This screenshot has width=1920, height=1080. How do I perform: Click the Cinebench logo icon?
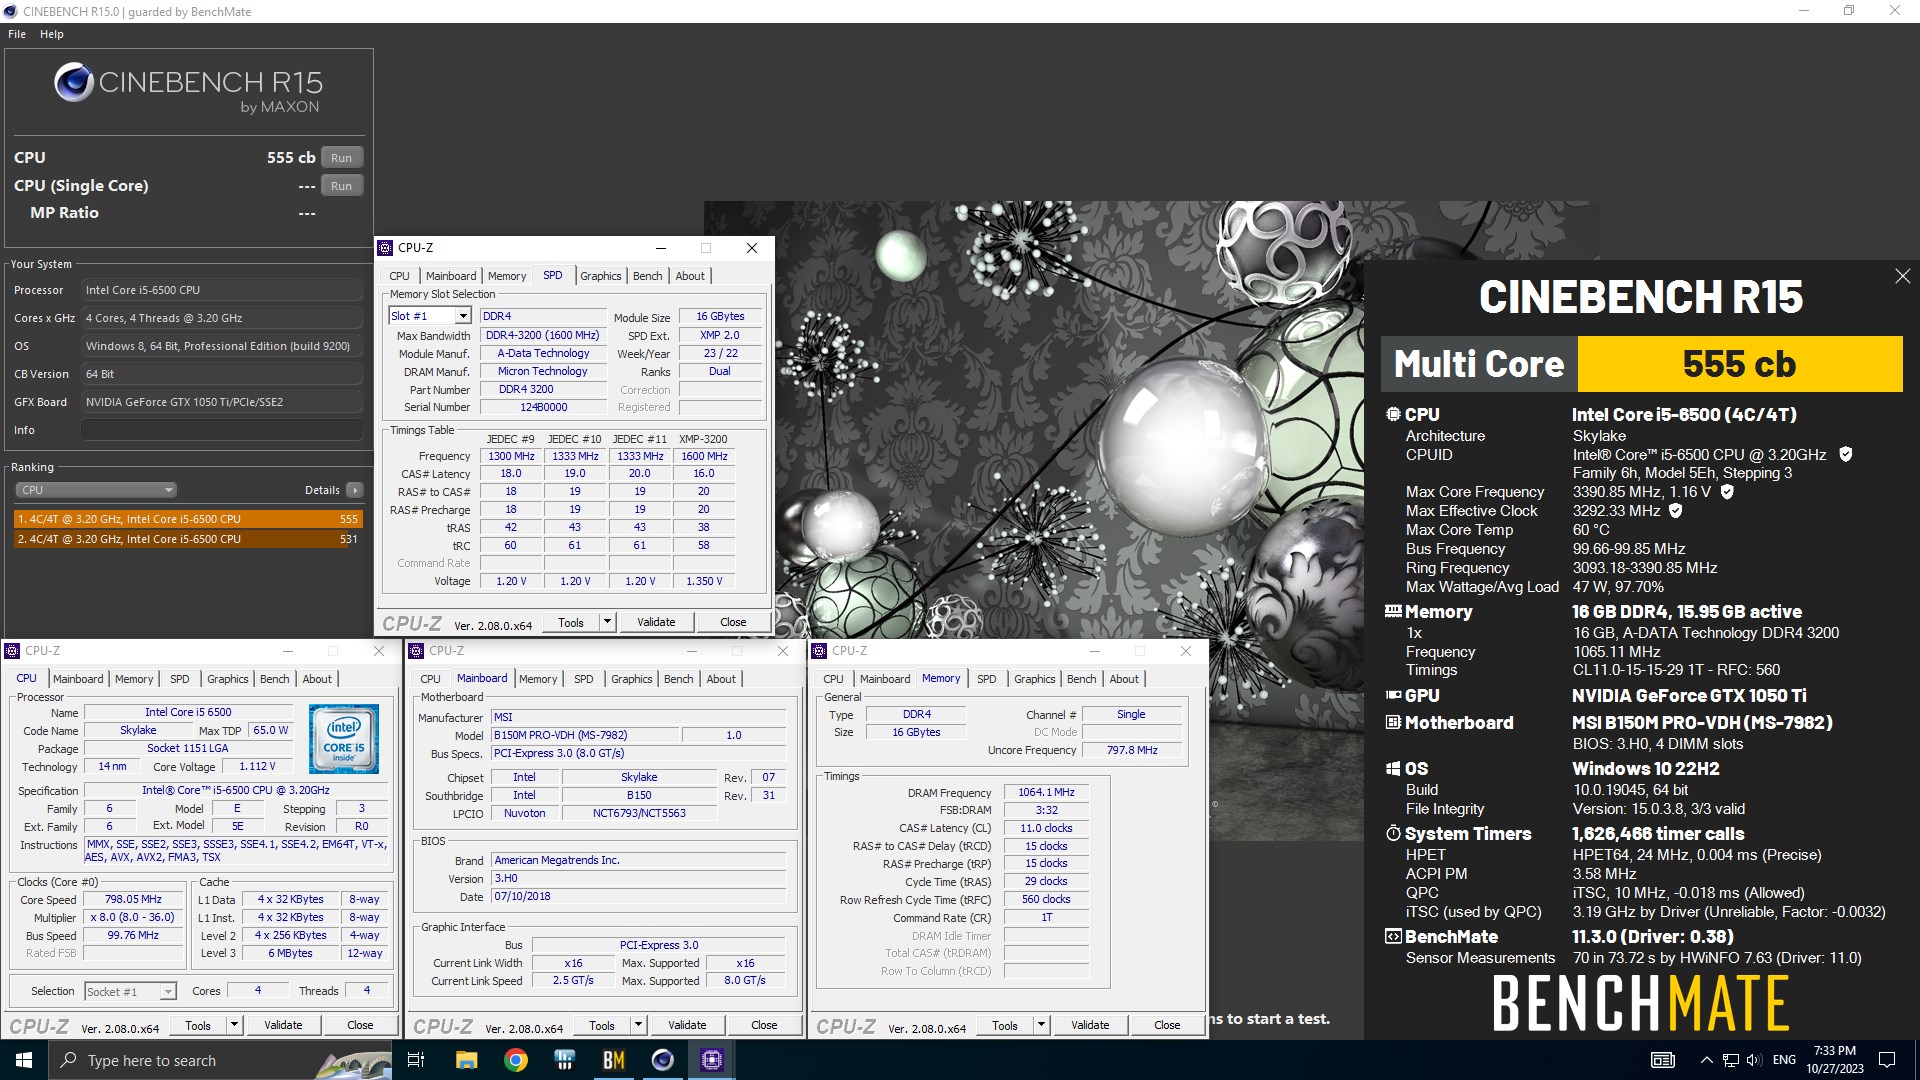pos(74,82)
